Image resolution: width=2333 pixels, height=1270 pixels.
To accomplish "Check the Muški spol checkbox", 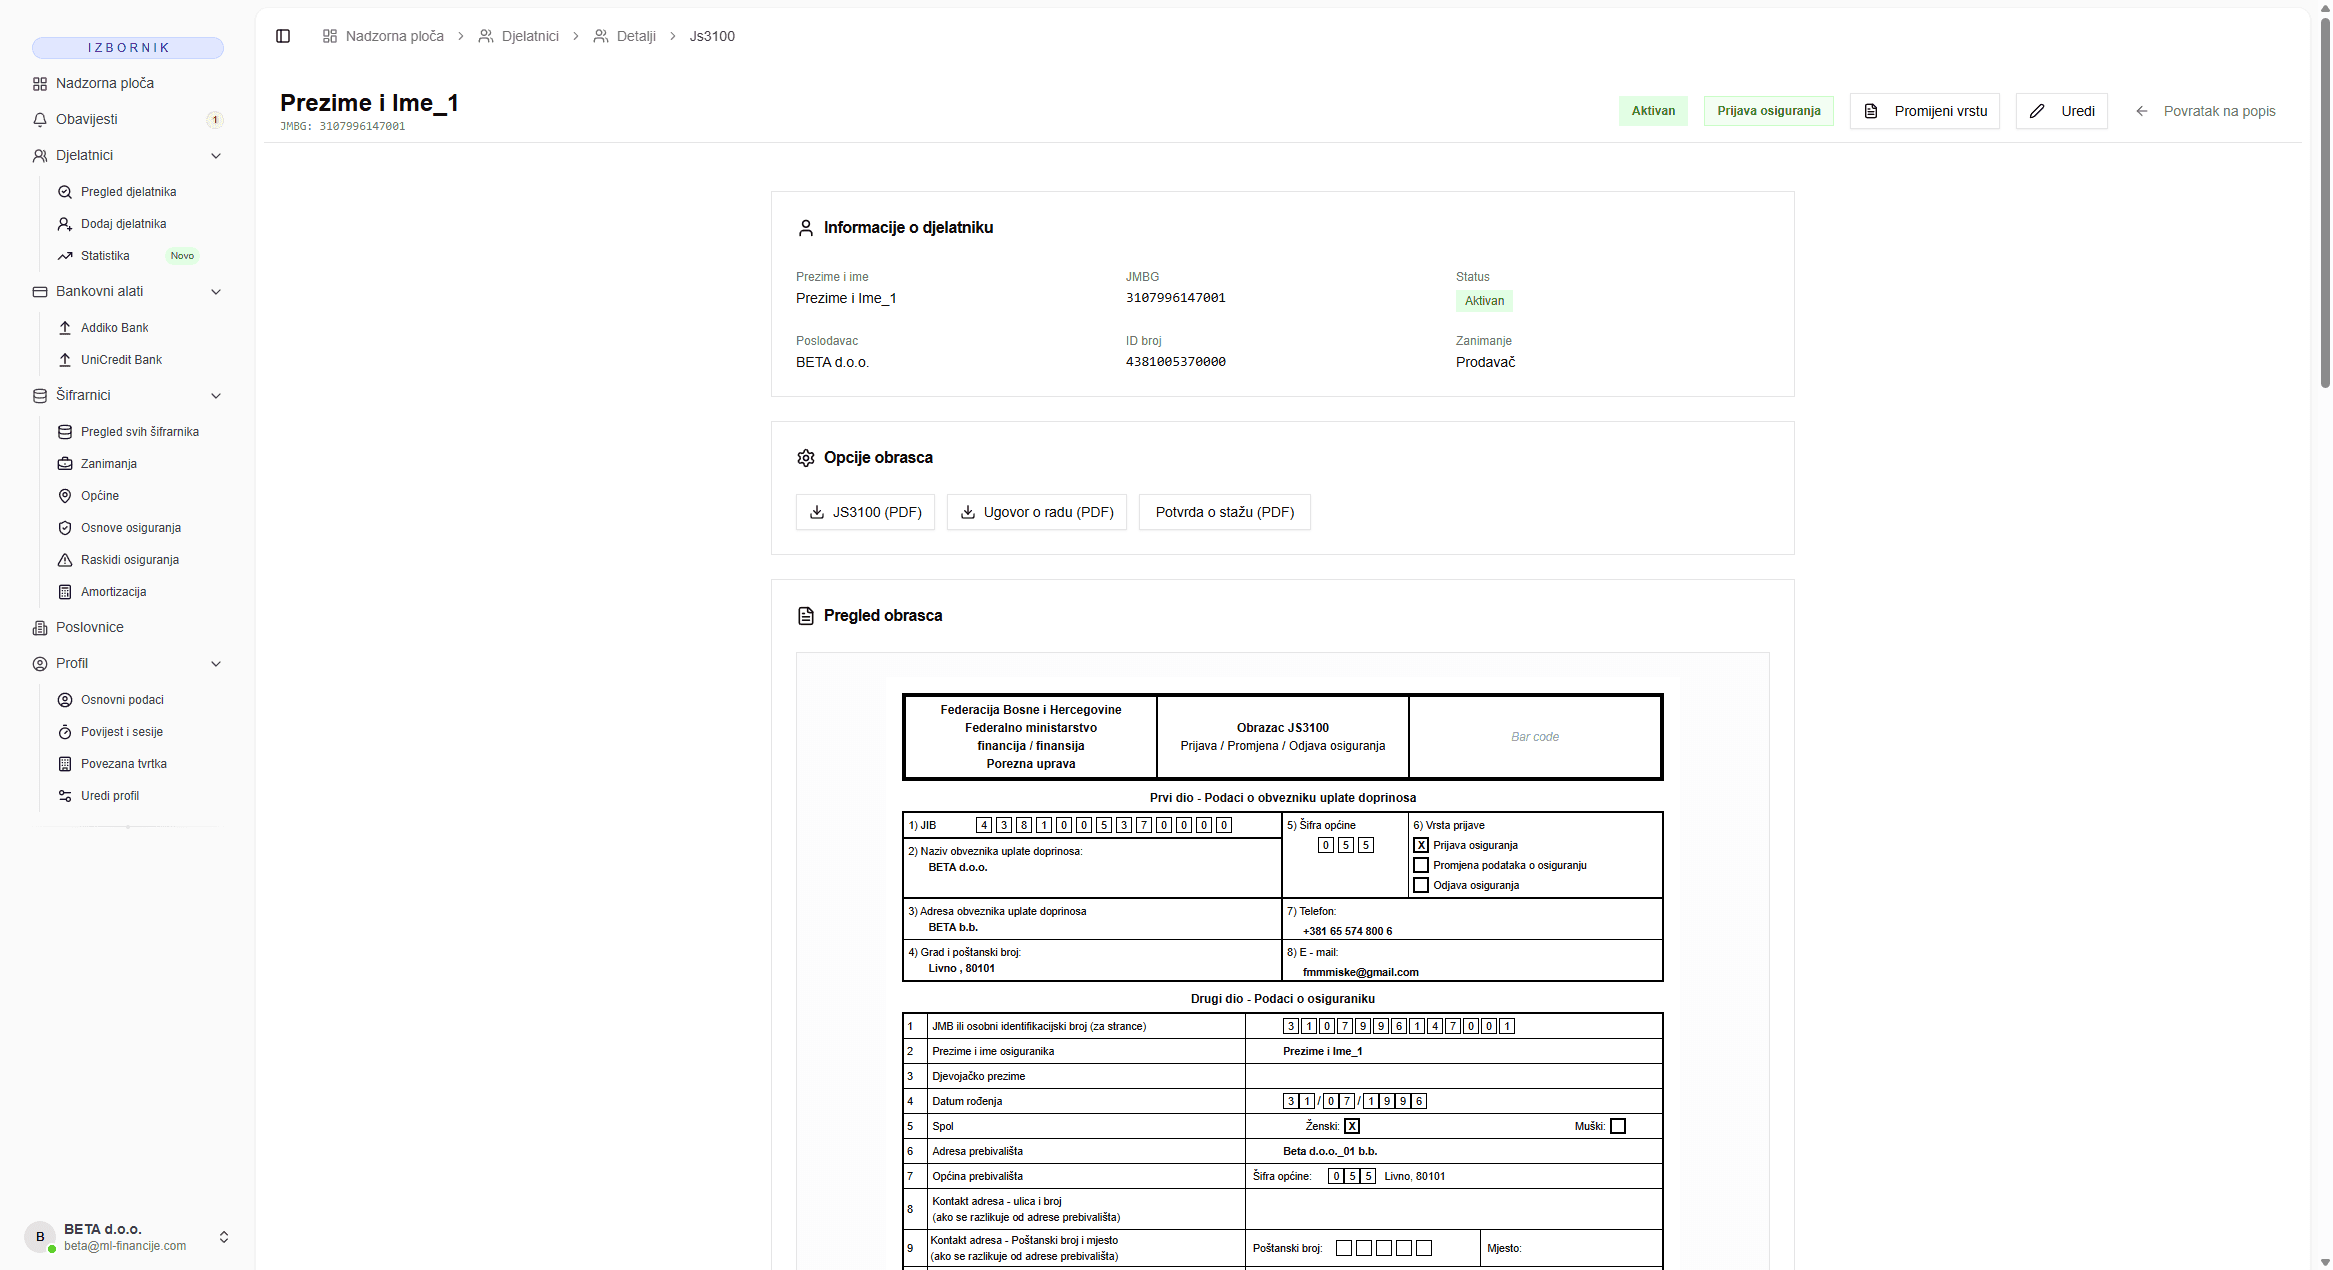I will pos(1618,1126).
